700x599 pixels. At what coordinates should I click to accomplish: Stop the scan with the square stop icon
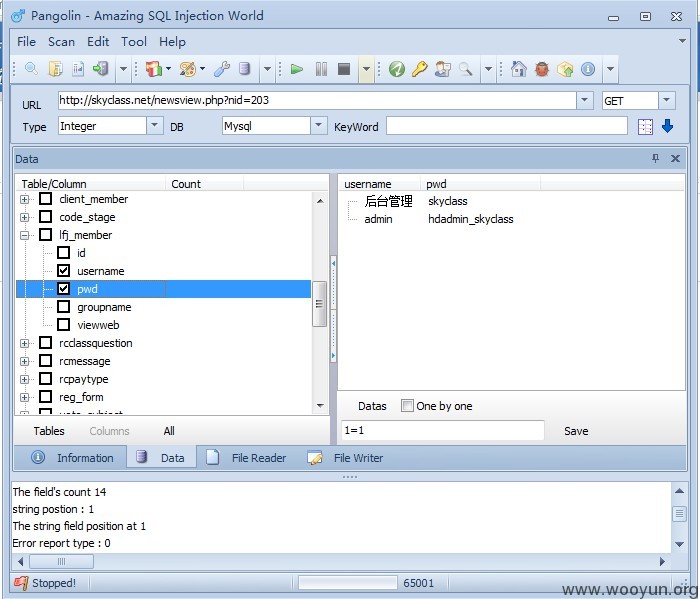click(344, 69)
